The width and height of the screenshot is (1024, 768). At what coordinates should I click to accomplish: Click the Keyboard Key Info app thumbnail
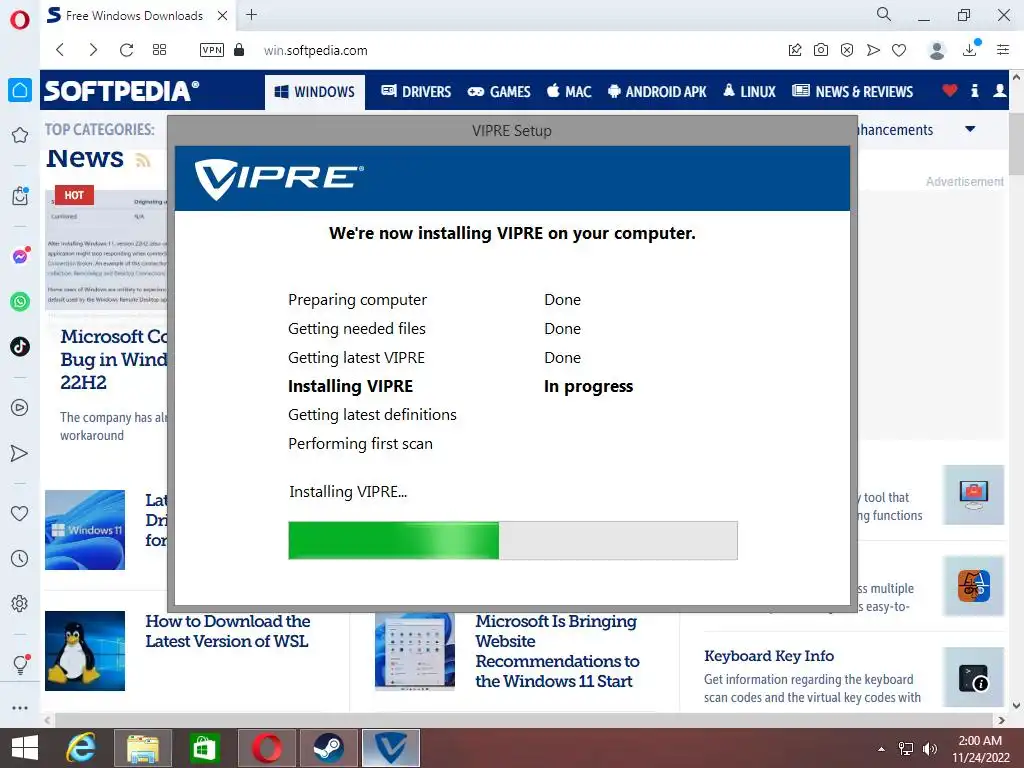973,677
